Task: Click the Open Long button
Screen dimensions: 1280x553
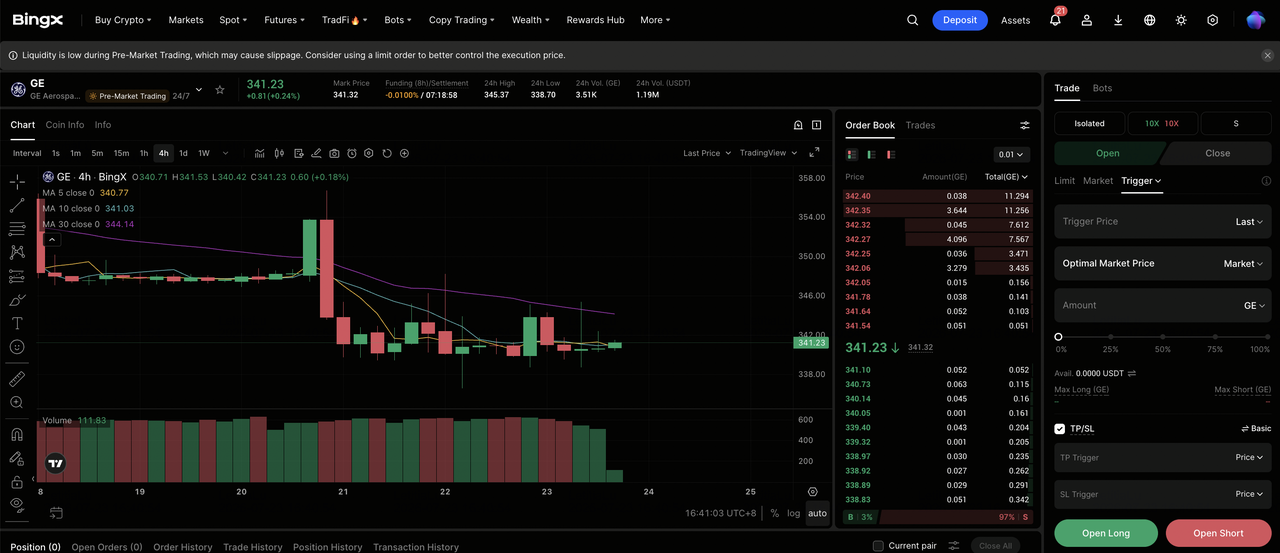Action: click(1106, 533)
